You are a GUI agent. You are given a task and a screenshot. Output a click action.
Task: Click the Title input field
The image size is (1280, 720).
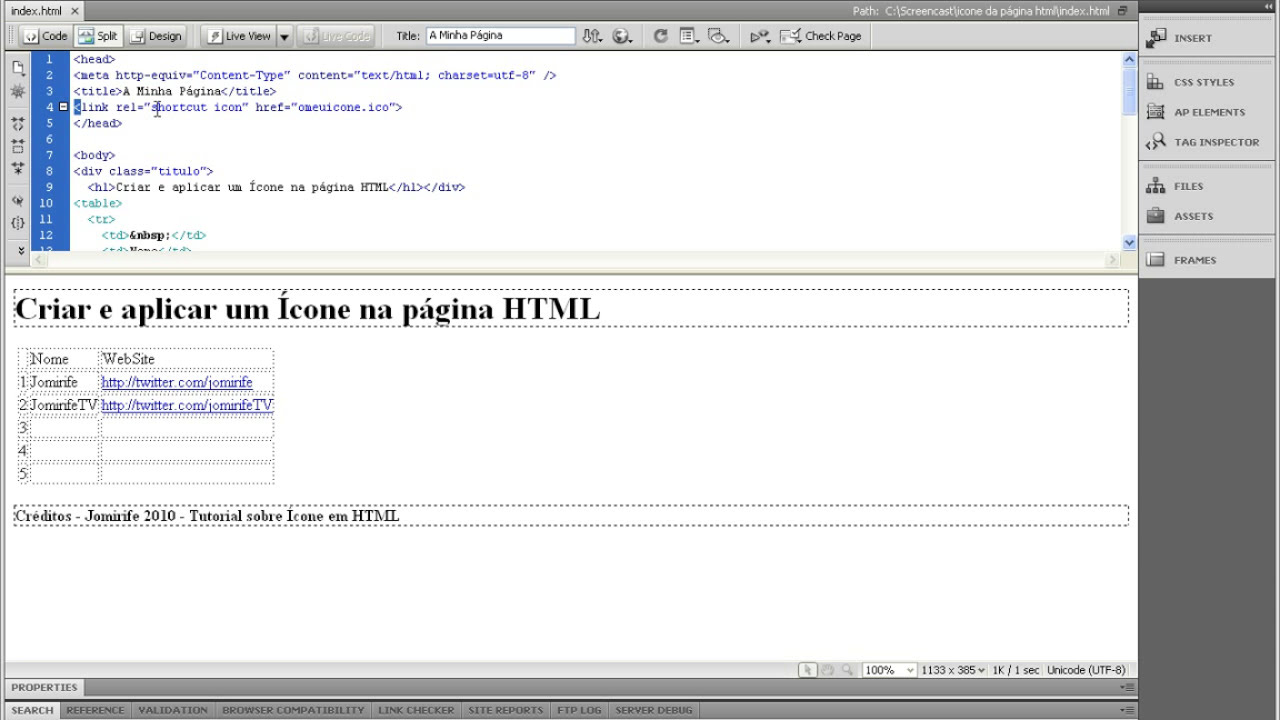500,36
